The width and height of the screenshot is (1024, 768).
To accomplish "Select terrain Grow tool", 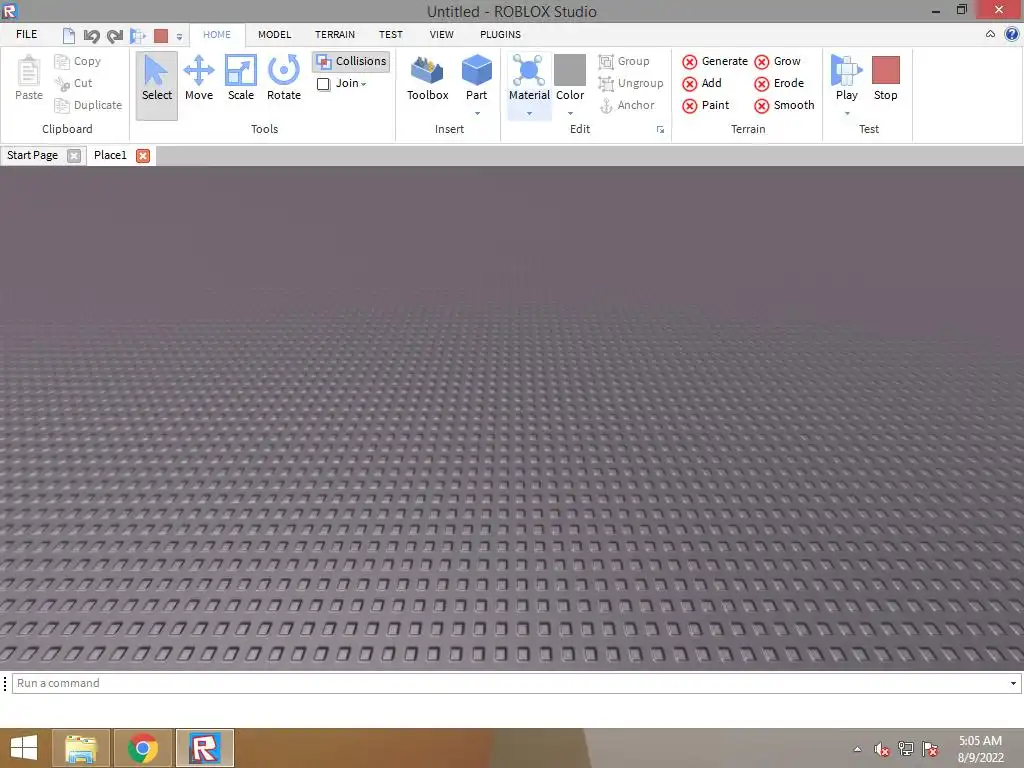I will 777,61.
